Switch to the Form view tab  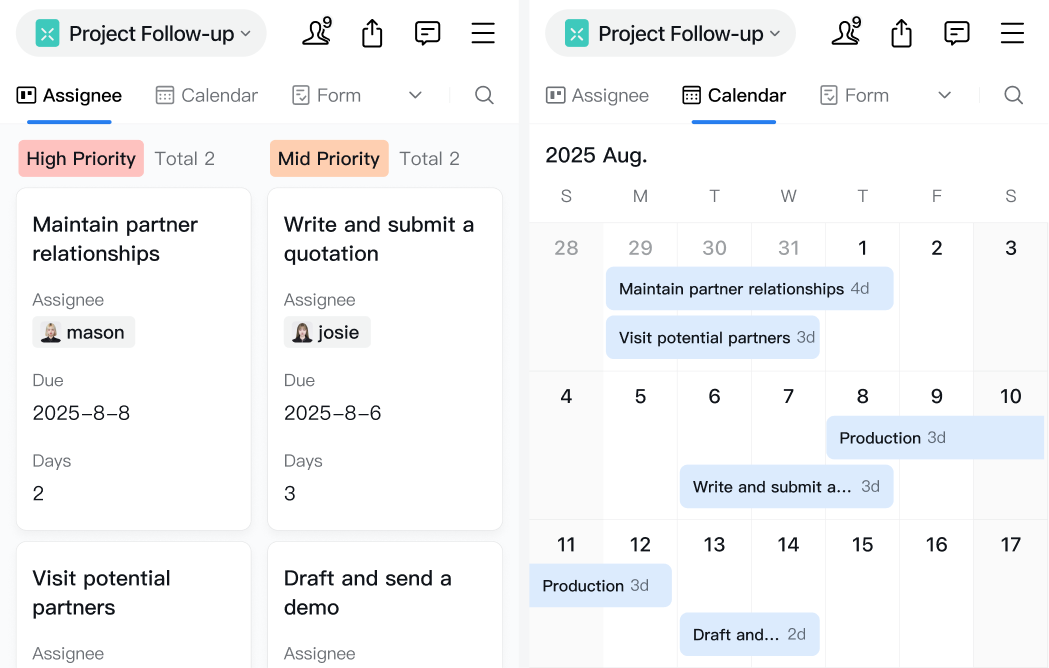326,95
